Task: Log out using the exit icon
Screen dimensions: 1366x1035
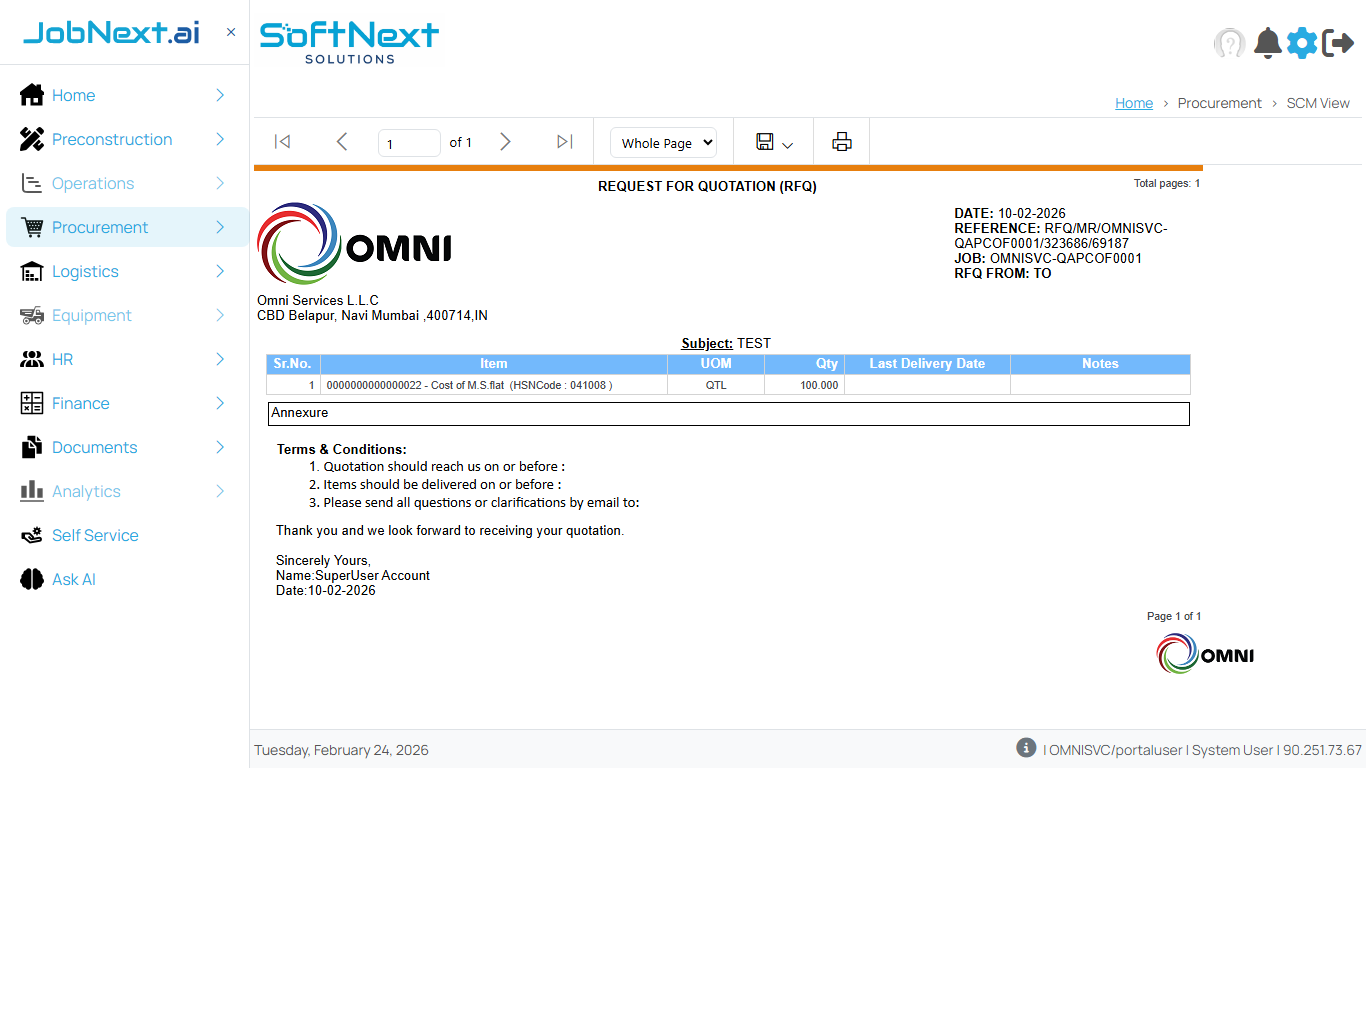Action: 1337,42
